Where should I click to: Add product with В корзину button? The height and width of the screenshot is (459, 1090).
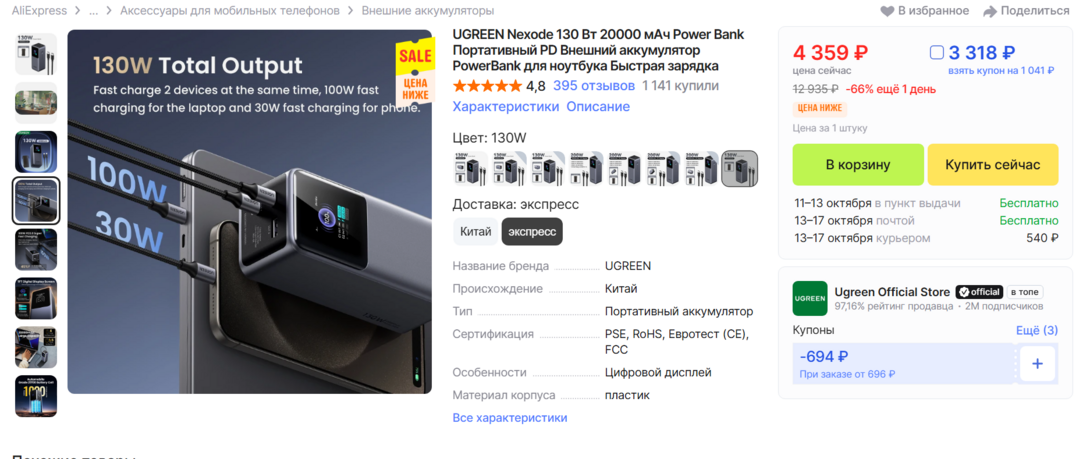[858, 165]
